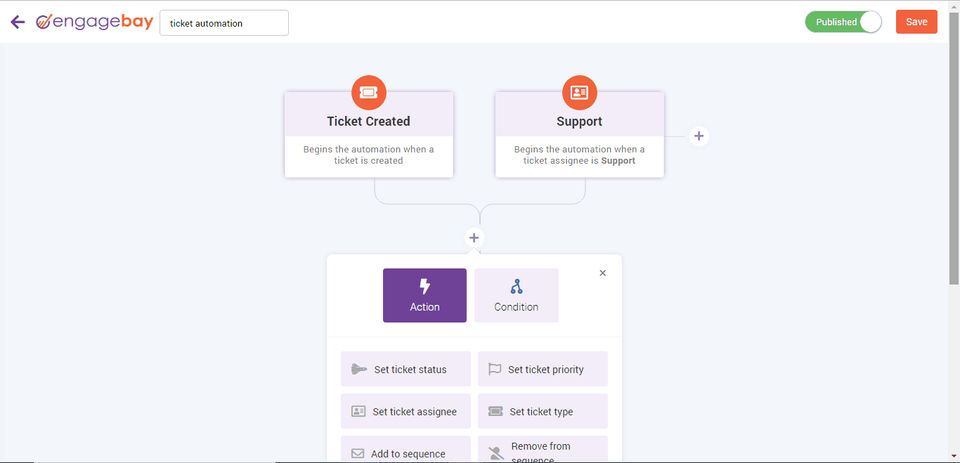Click the Support trigger assignee icon
The width and height of the screenshot is (960, 463).
(579, 92)
